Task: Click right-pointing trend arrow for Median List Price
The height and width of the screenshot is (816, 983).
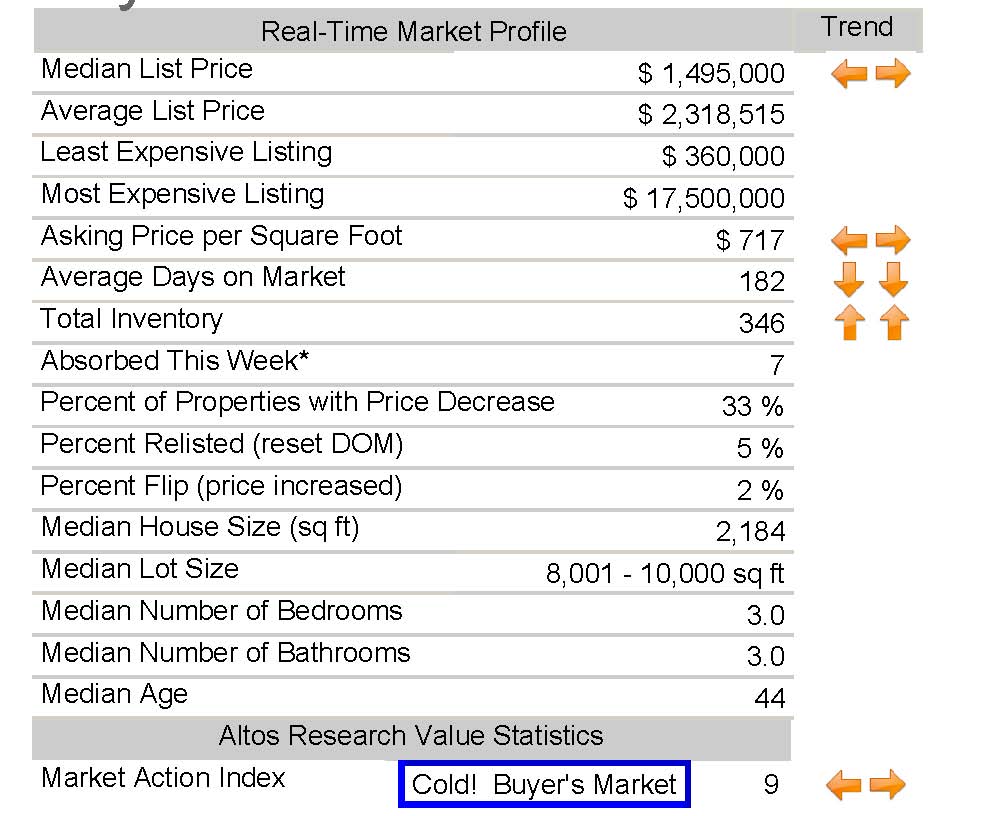Action: [893, 74]
